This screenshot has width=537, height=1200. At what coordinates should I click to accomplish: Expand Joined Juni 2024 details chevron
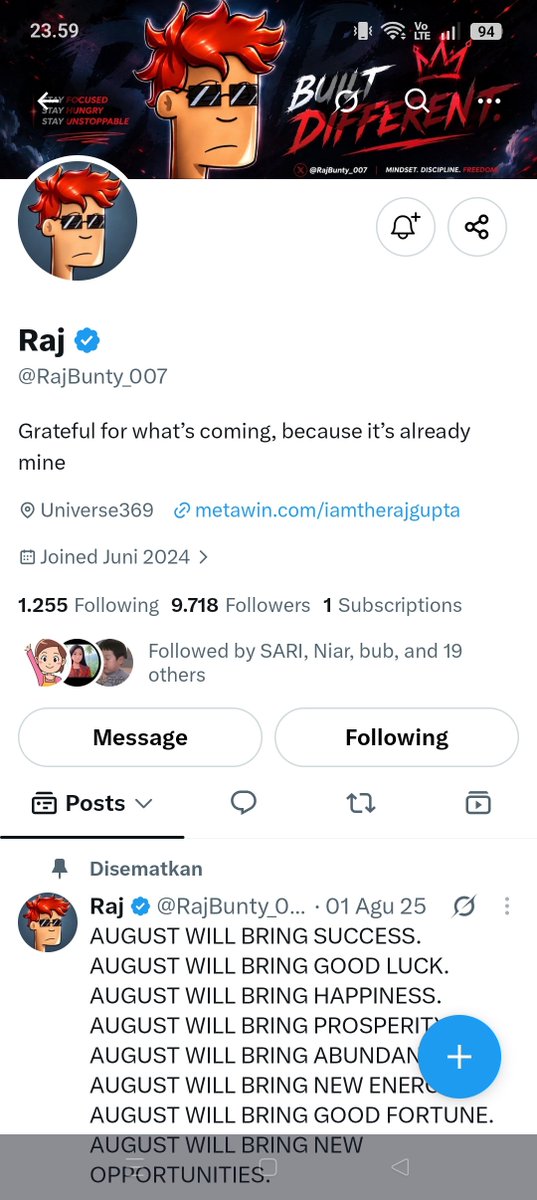pos(204,557)
